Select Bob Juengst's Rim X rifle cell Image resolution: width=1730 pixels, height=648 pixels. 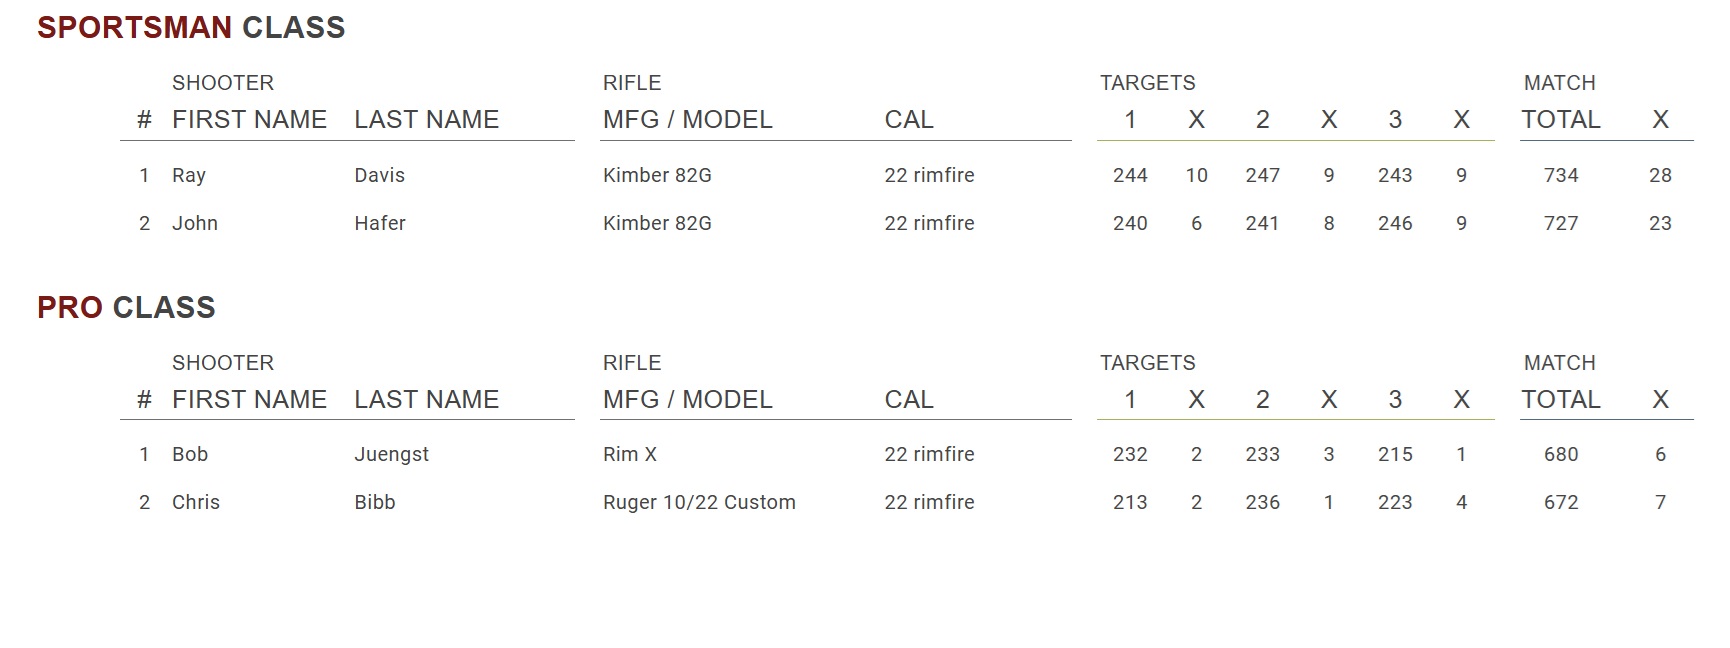click(630, 454)
